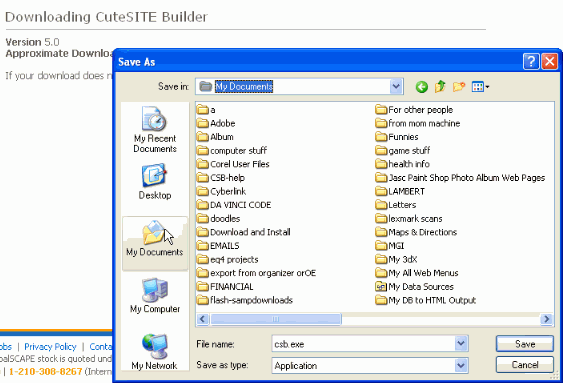Select the Download and Install folder
This screenshot has width=563, height=383.
pyautogui.click(x=244, y=232)
